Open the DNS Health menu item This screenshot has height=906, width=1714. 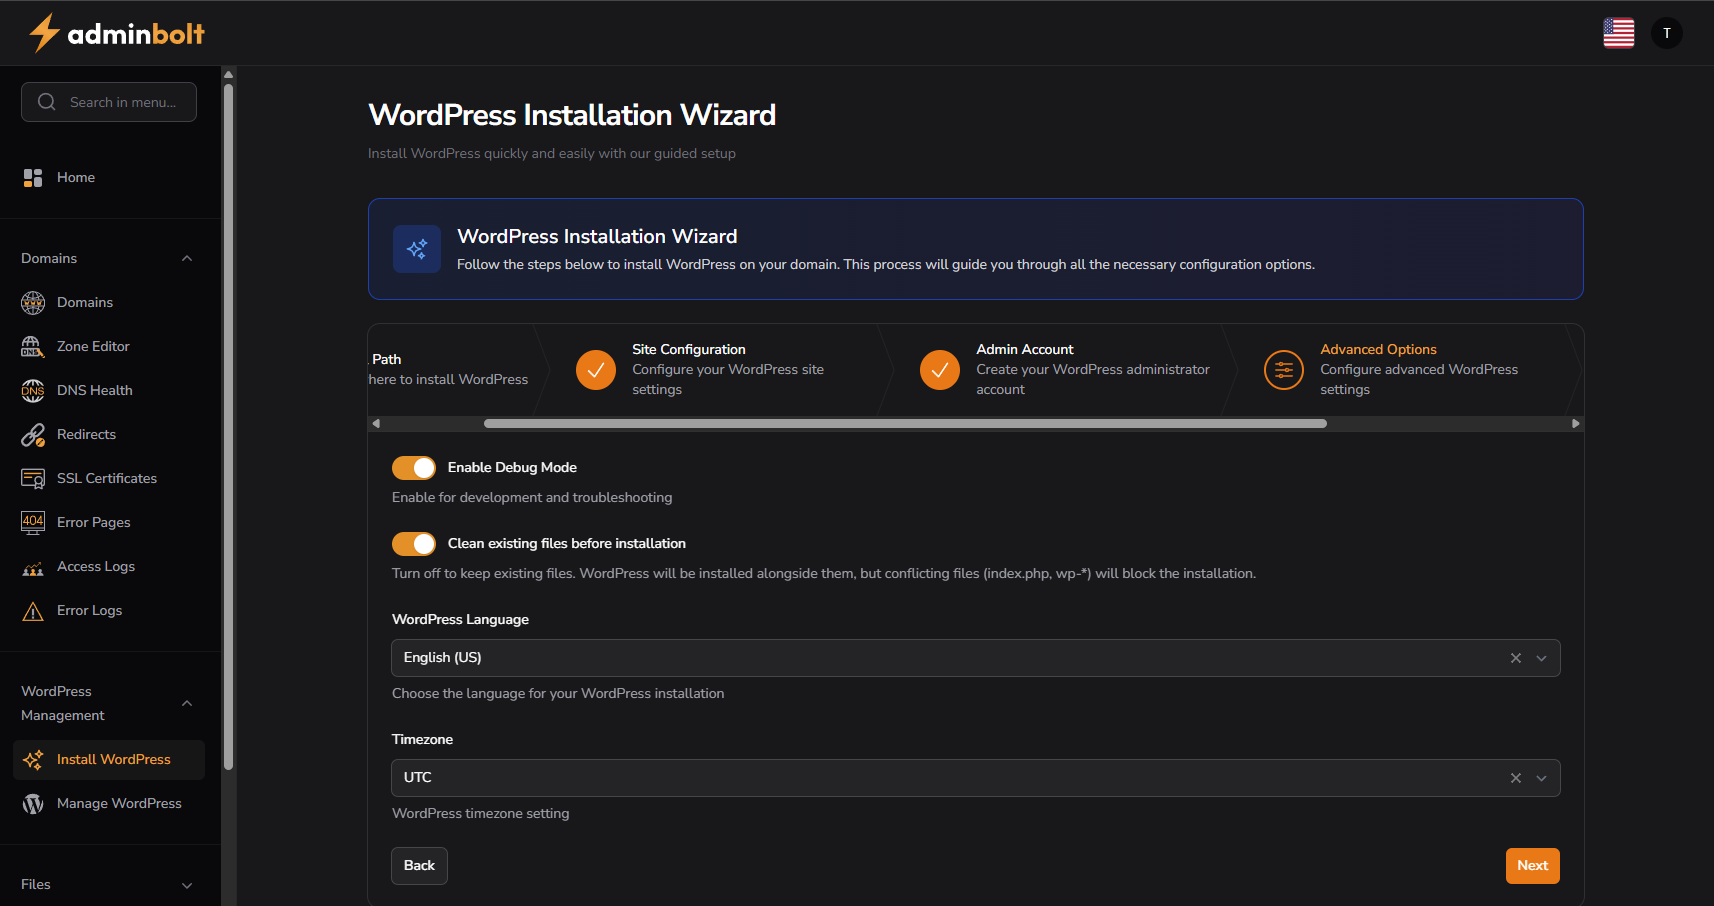point(109,390)
